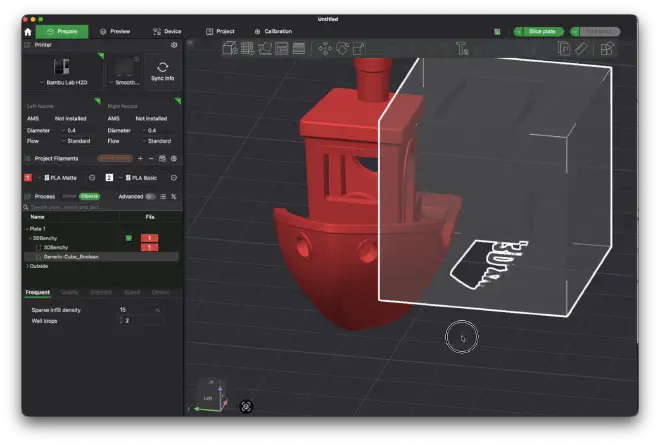
Task: Click the Arrange all objects icon
Action: tap(282, 48)
